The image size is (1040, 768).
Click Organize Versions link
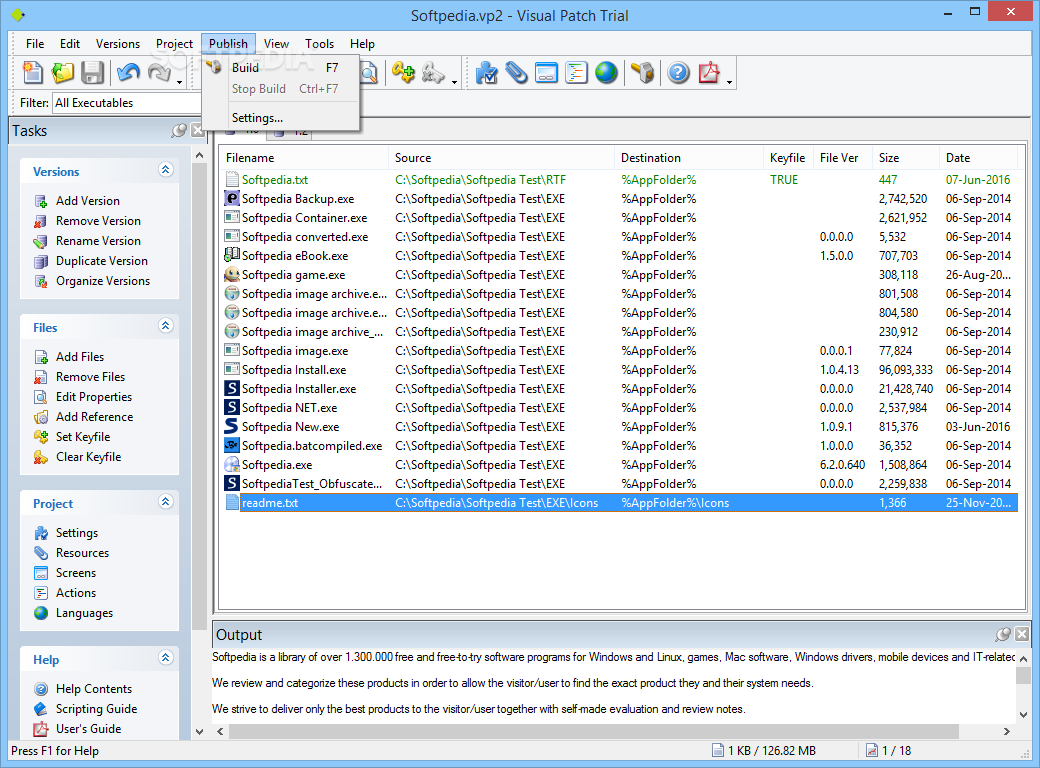click(103, 281)
